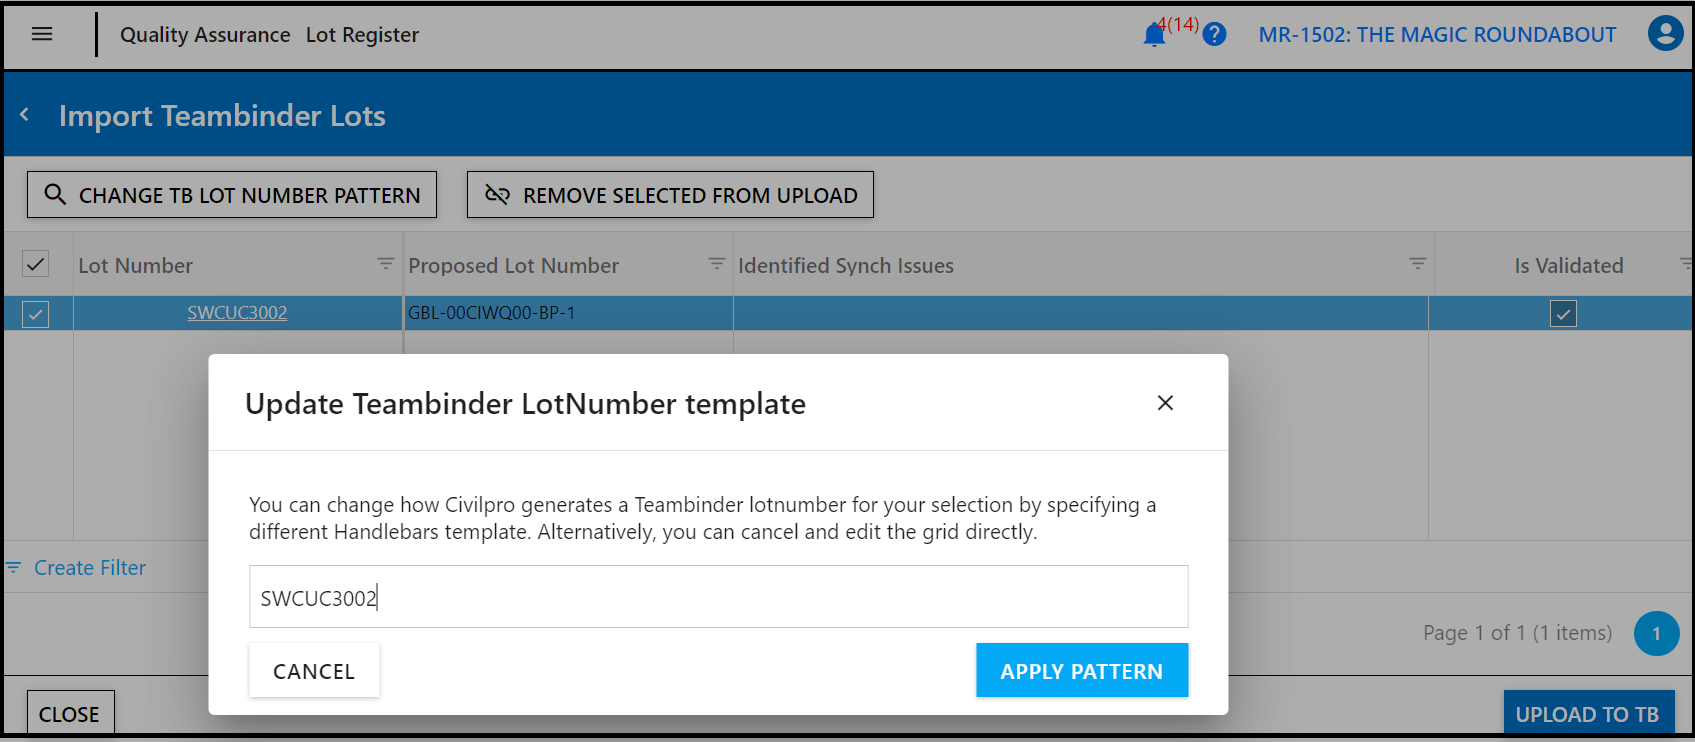Image resolution: width=1695 pixels, height=742 pixels.
Task: Click the unlink icon on Remove Selected button
Action: pyautogui.click(x=497, y=194)
